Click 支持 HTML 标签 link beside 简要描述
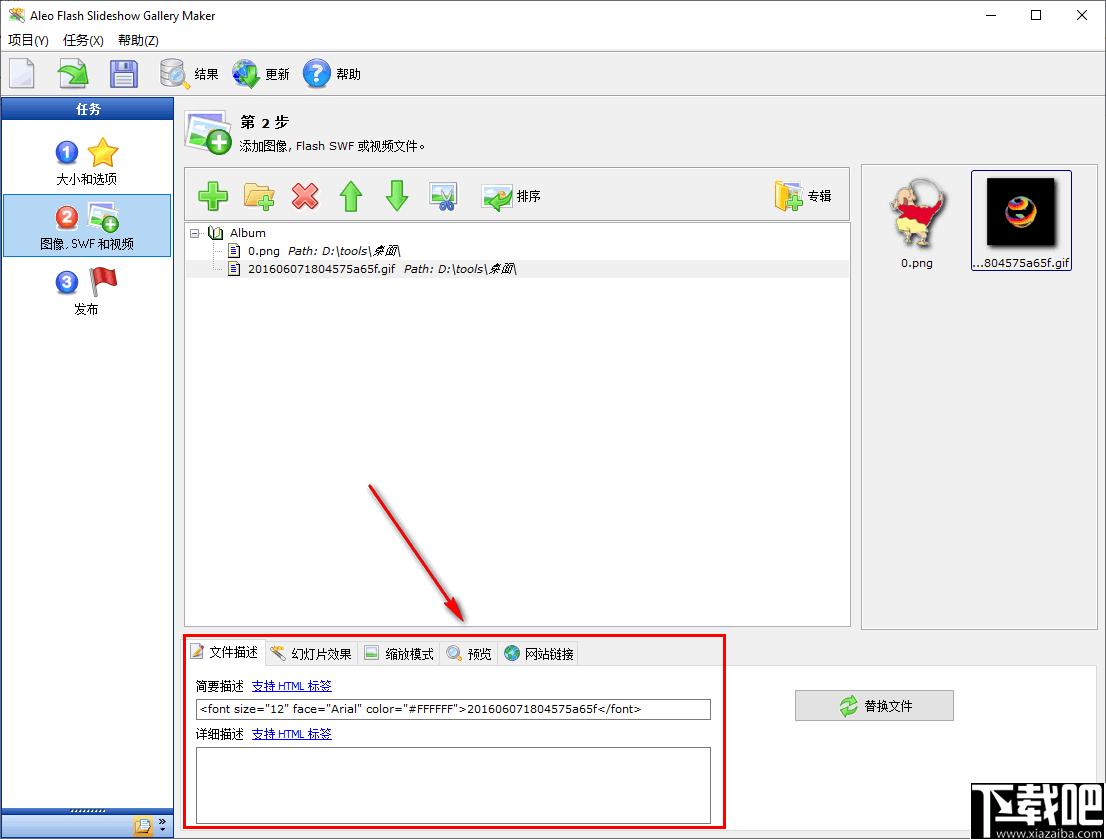Screen dimensions: 1106x839 (x=291, y=686)
